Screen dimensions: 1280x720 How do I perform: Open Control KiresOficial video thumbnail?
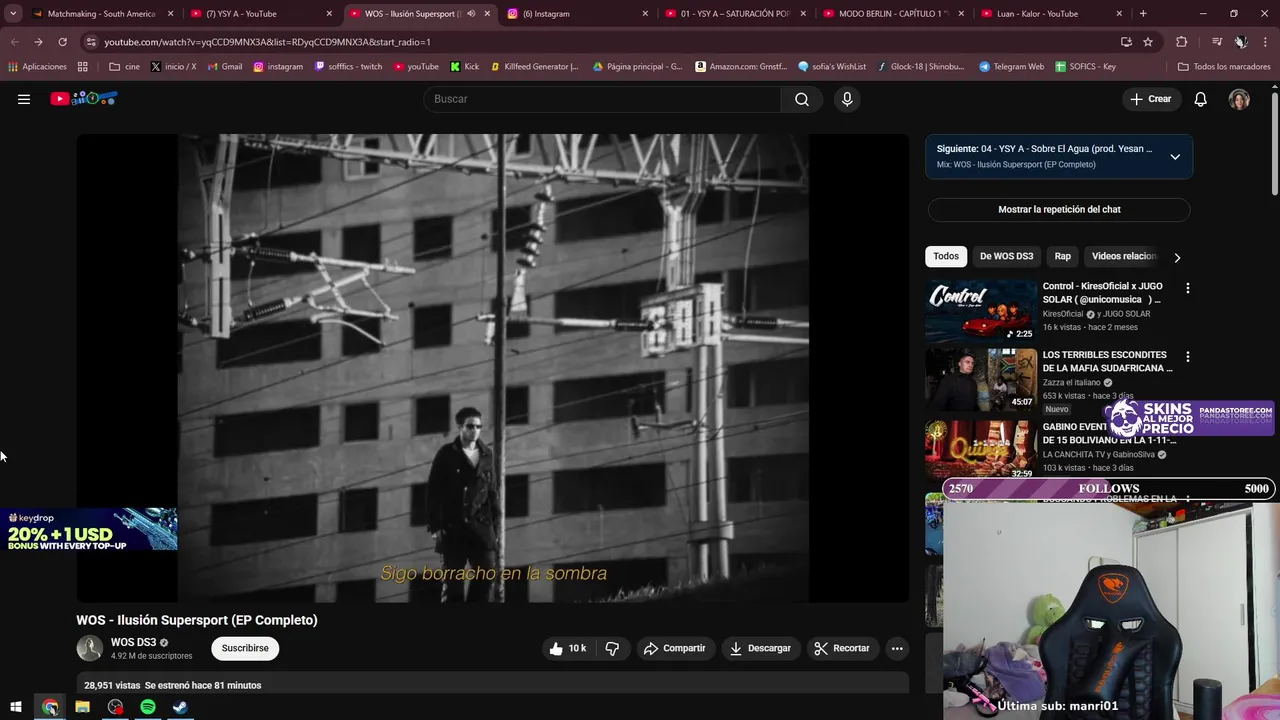point(981,311)
